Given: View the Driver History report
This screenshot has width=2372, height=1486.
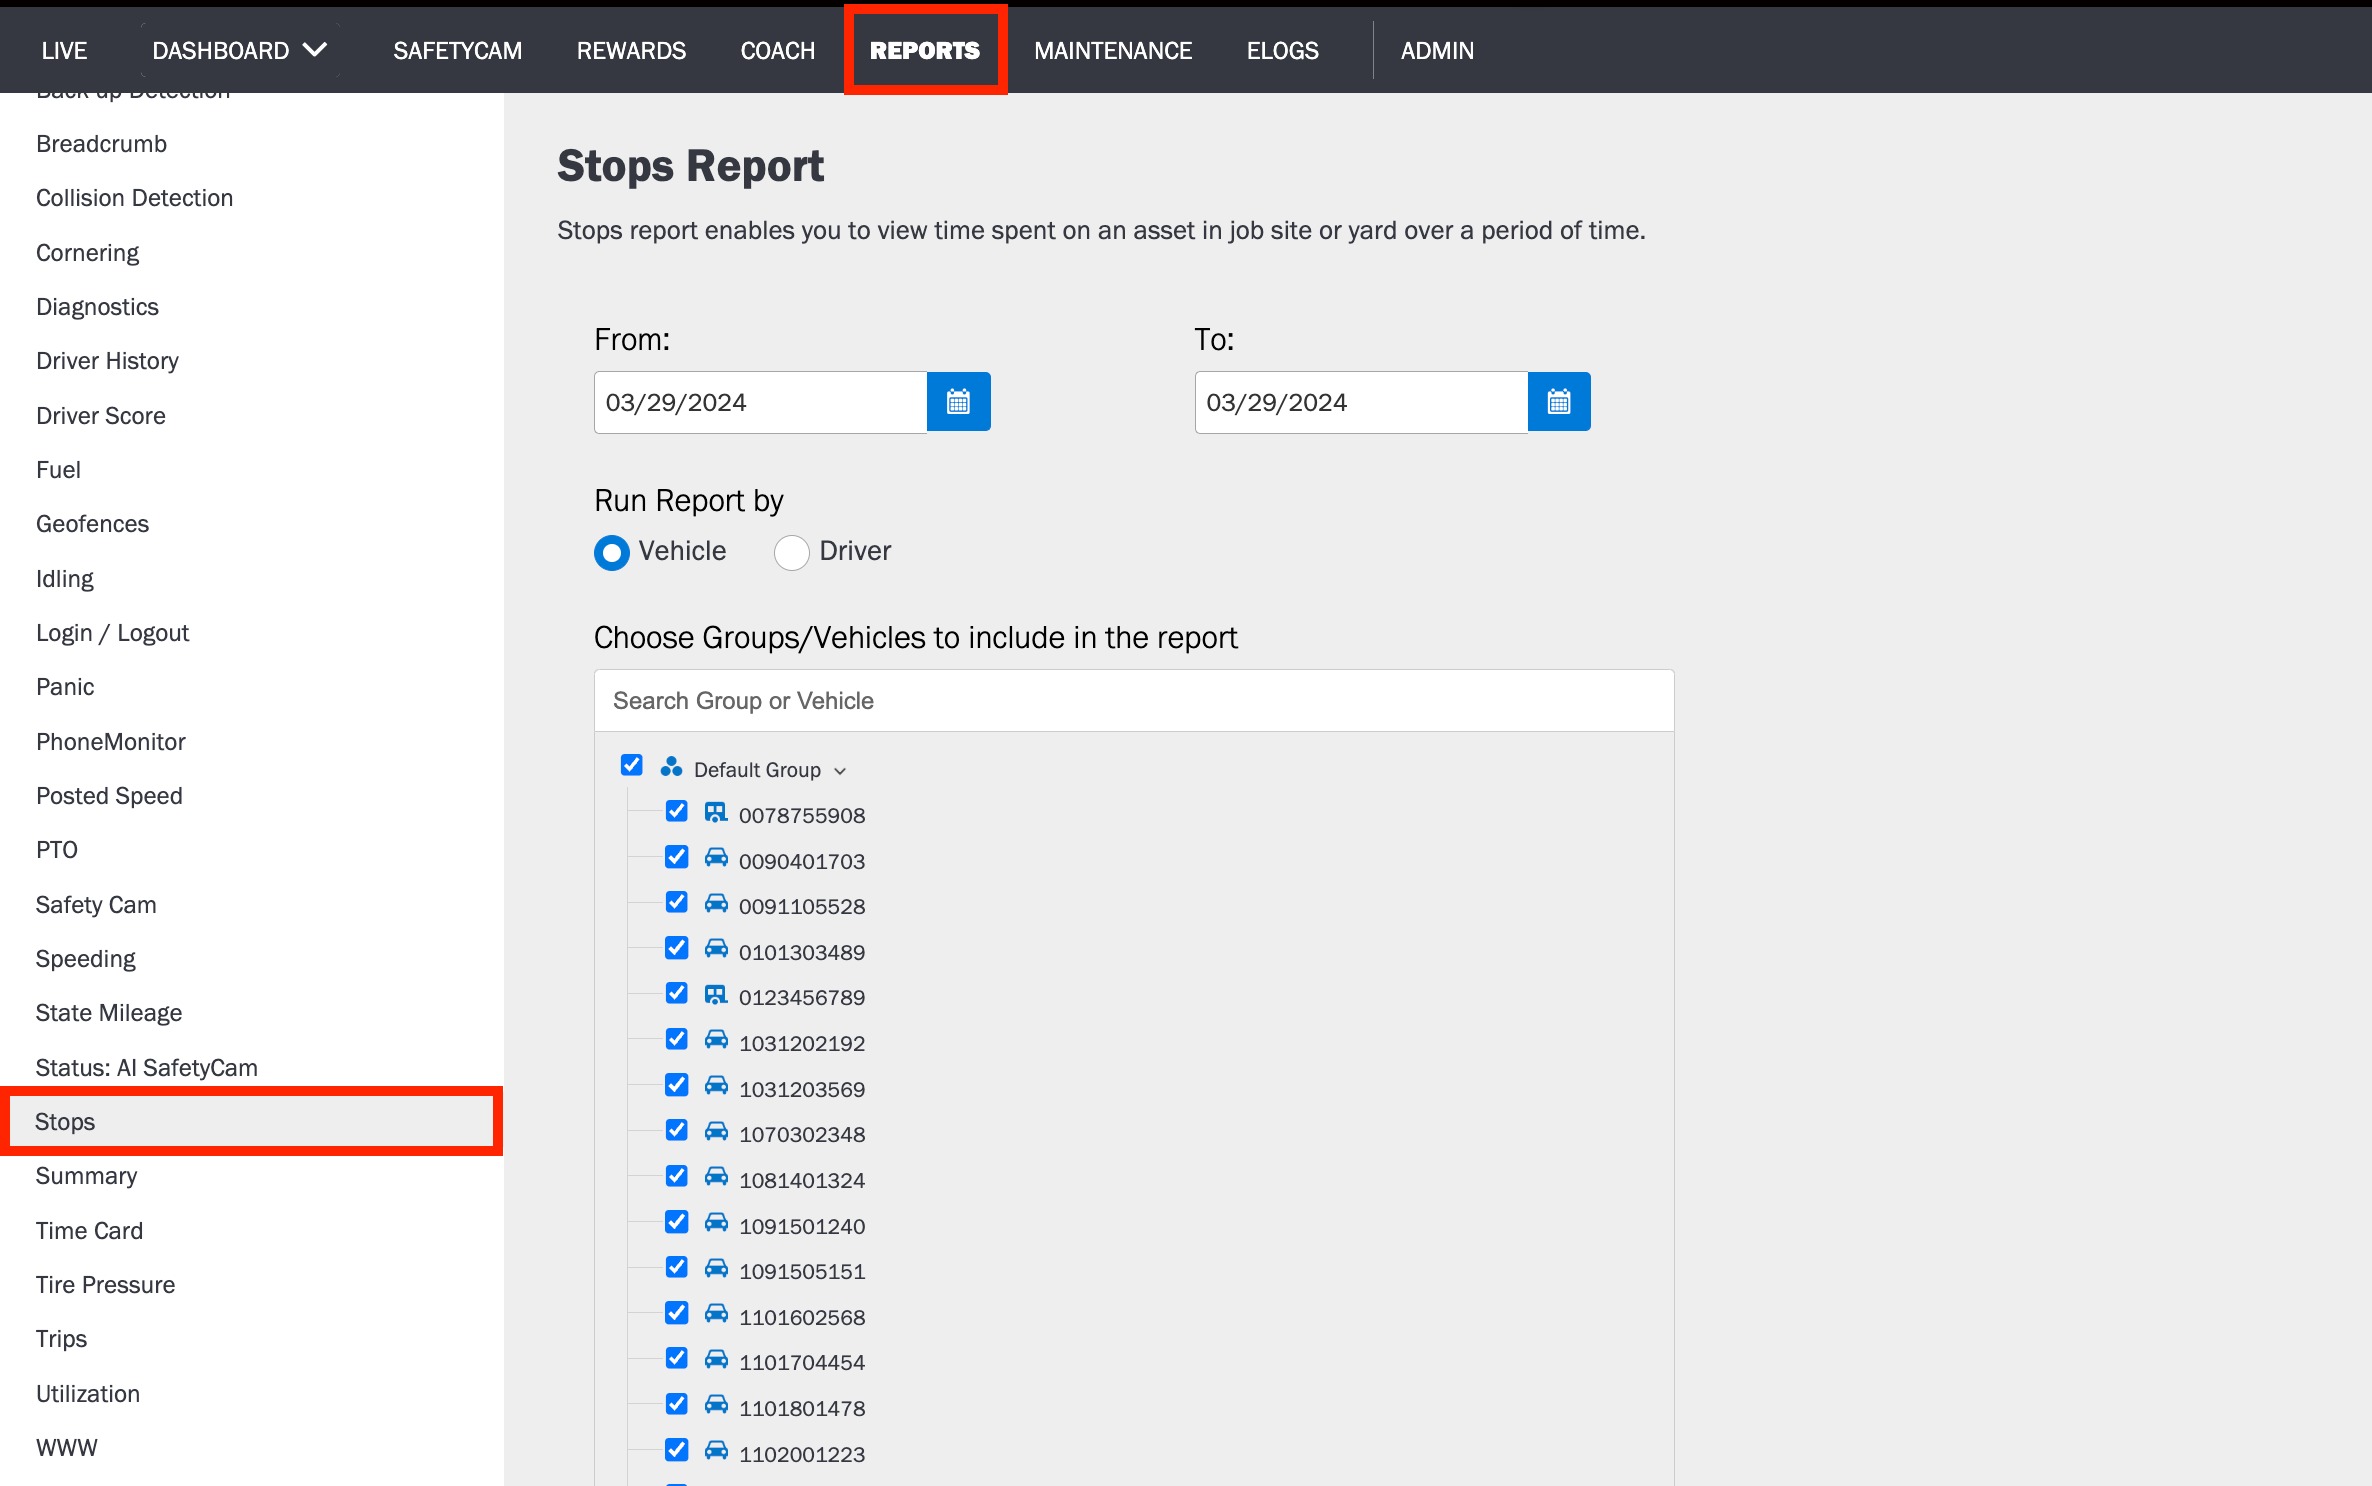Looking at the screenshot, I should [x=108, y=361].
